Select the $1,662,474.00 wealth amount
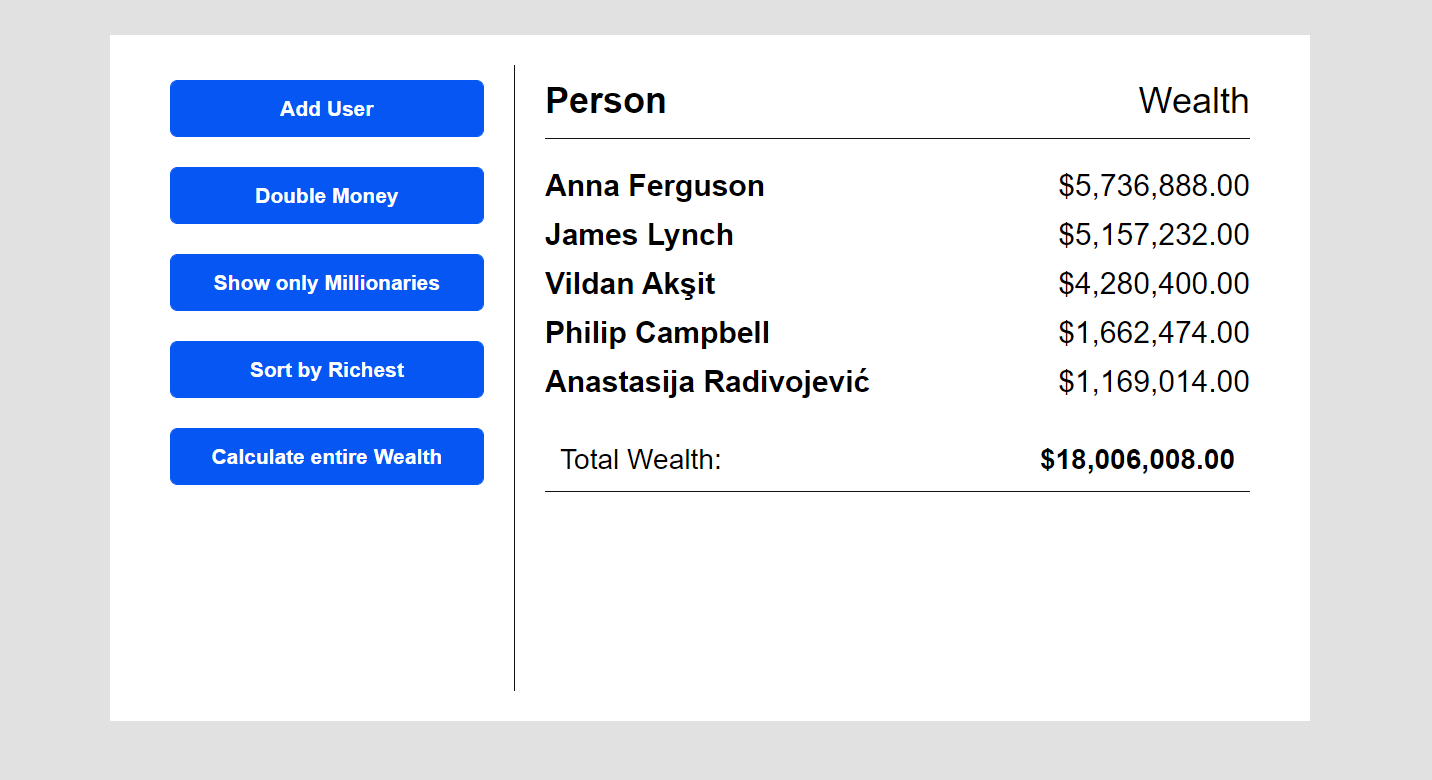The height and width of the screenshot is (780, 1432). click(x=1153, y=333)
